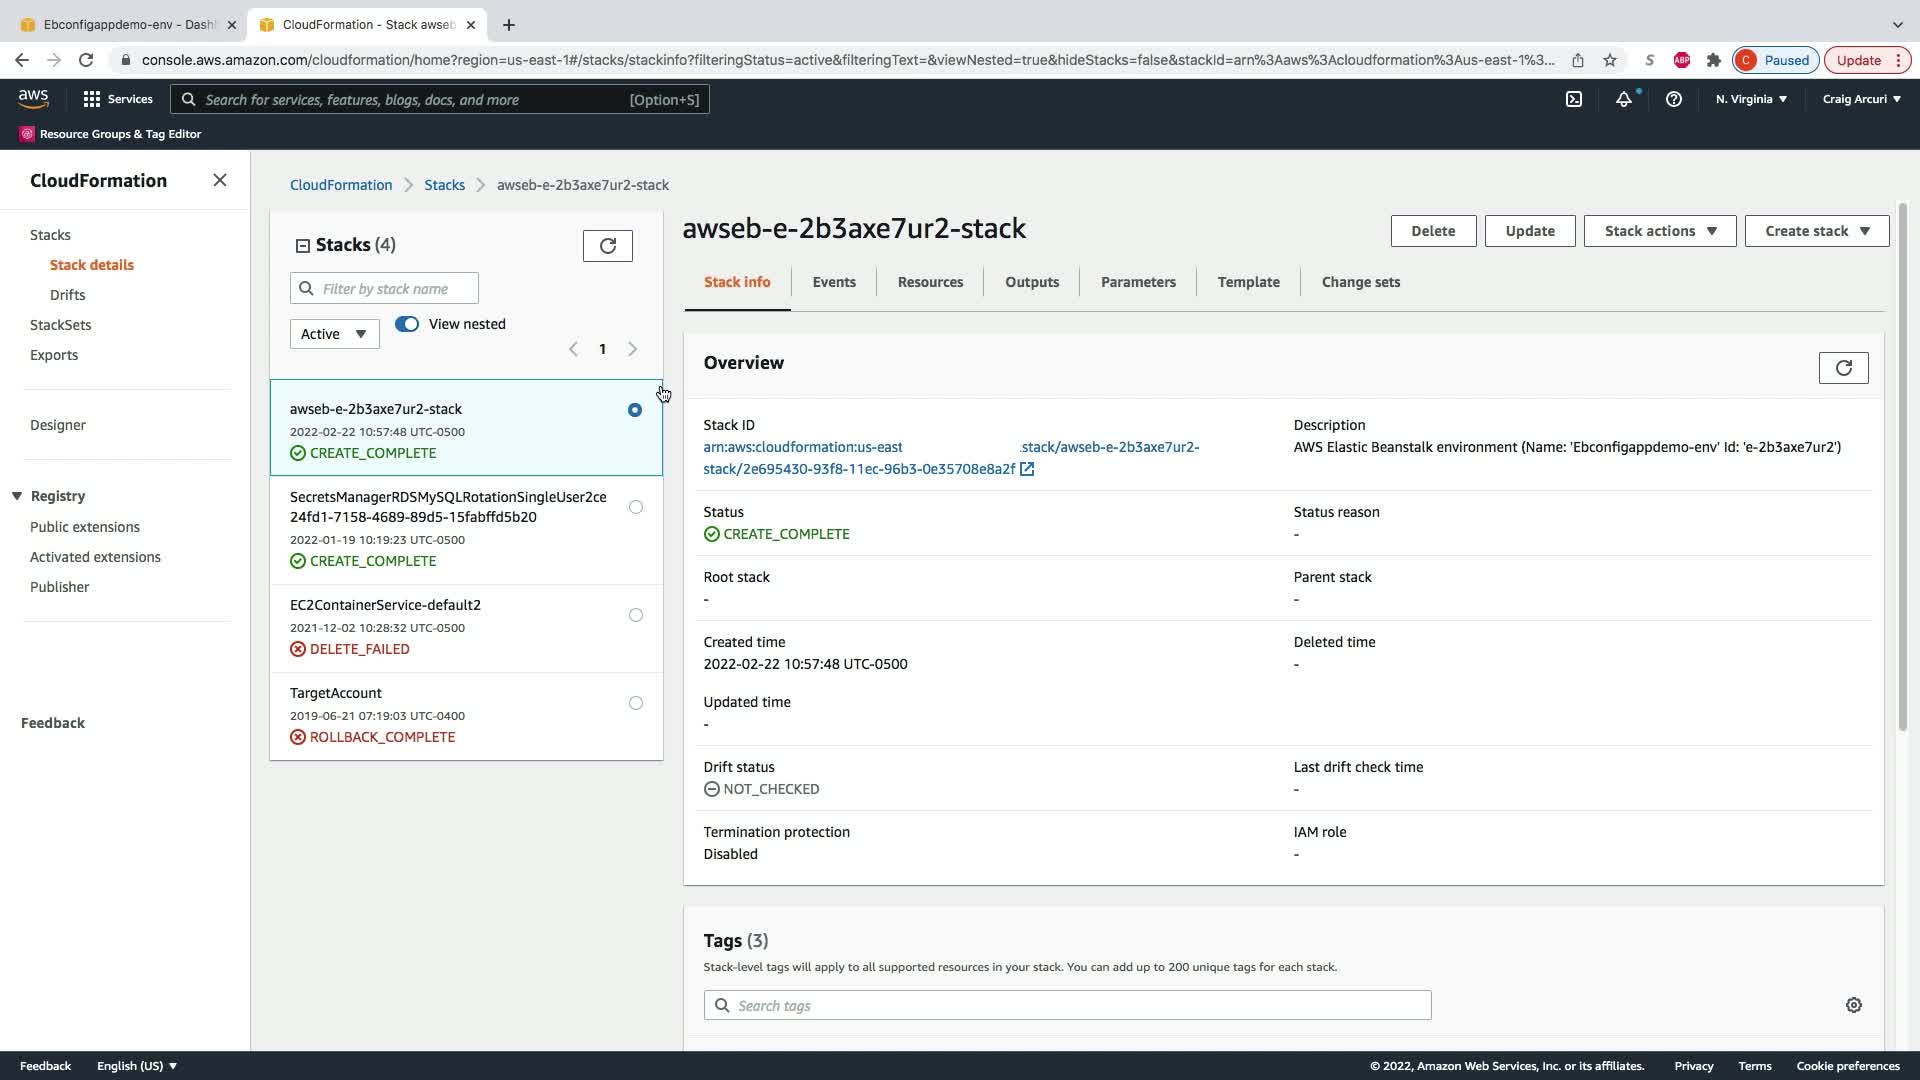
Task: Open the Stacks breadcrumb link
Action: [x=444, y=185]
